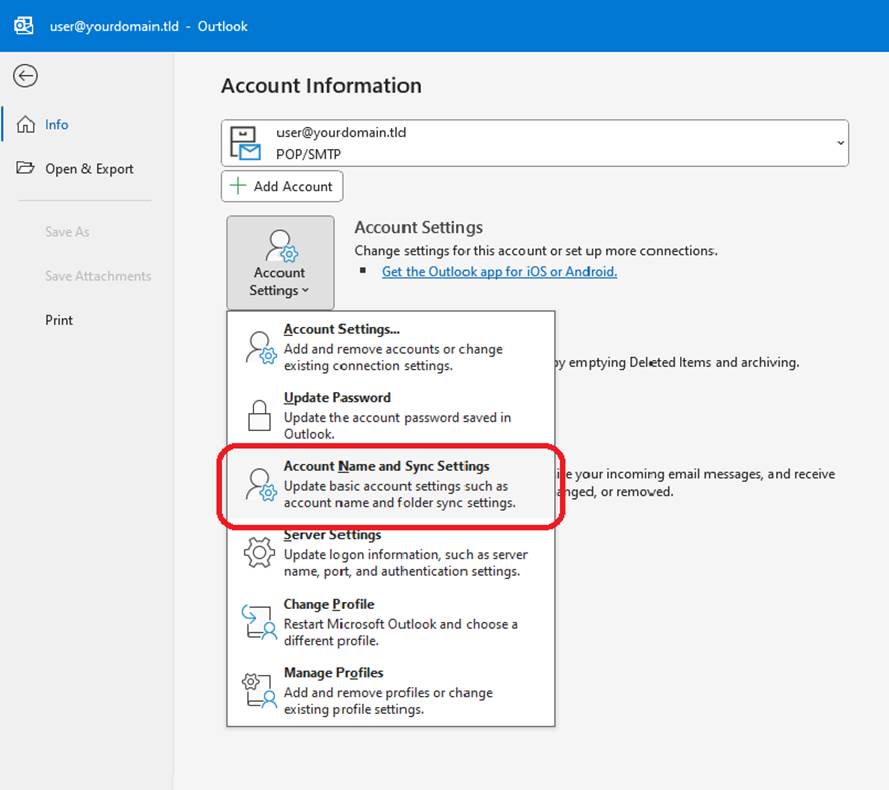Select Account Name and Sync Settings
Screen dimensions: 889x790
(391, 484)
